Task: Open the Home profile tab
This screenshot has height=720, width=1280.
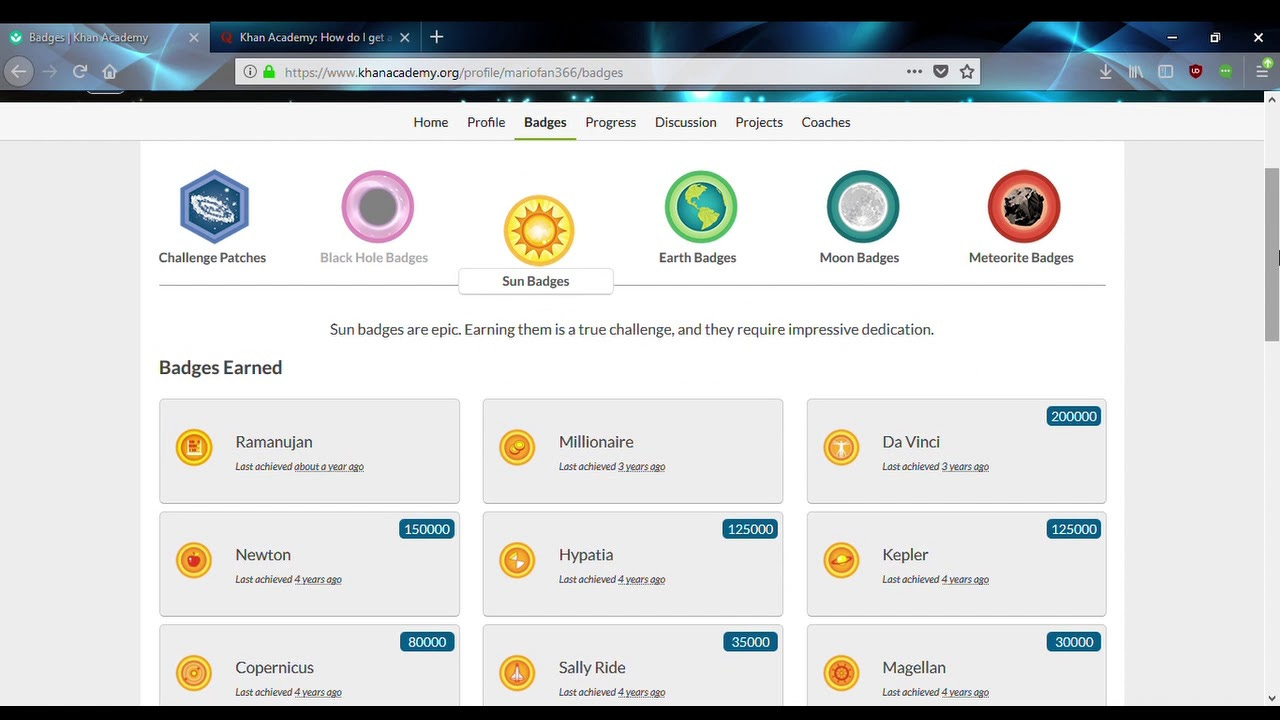Action: click(431, 122)
